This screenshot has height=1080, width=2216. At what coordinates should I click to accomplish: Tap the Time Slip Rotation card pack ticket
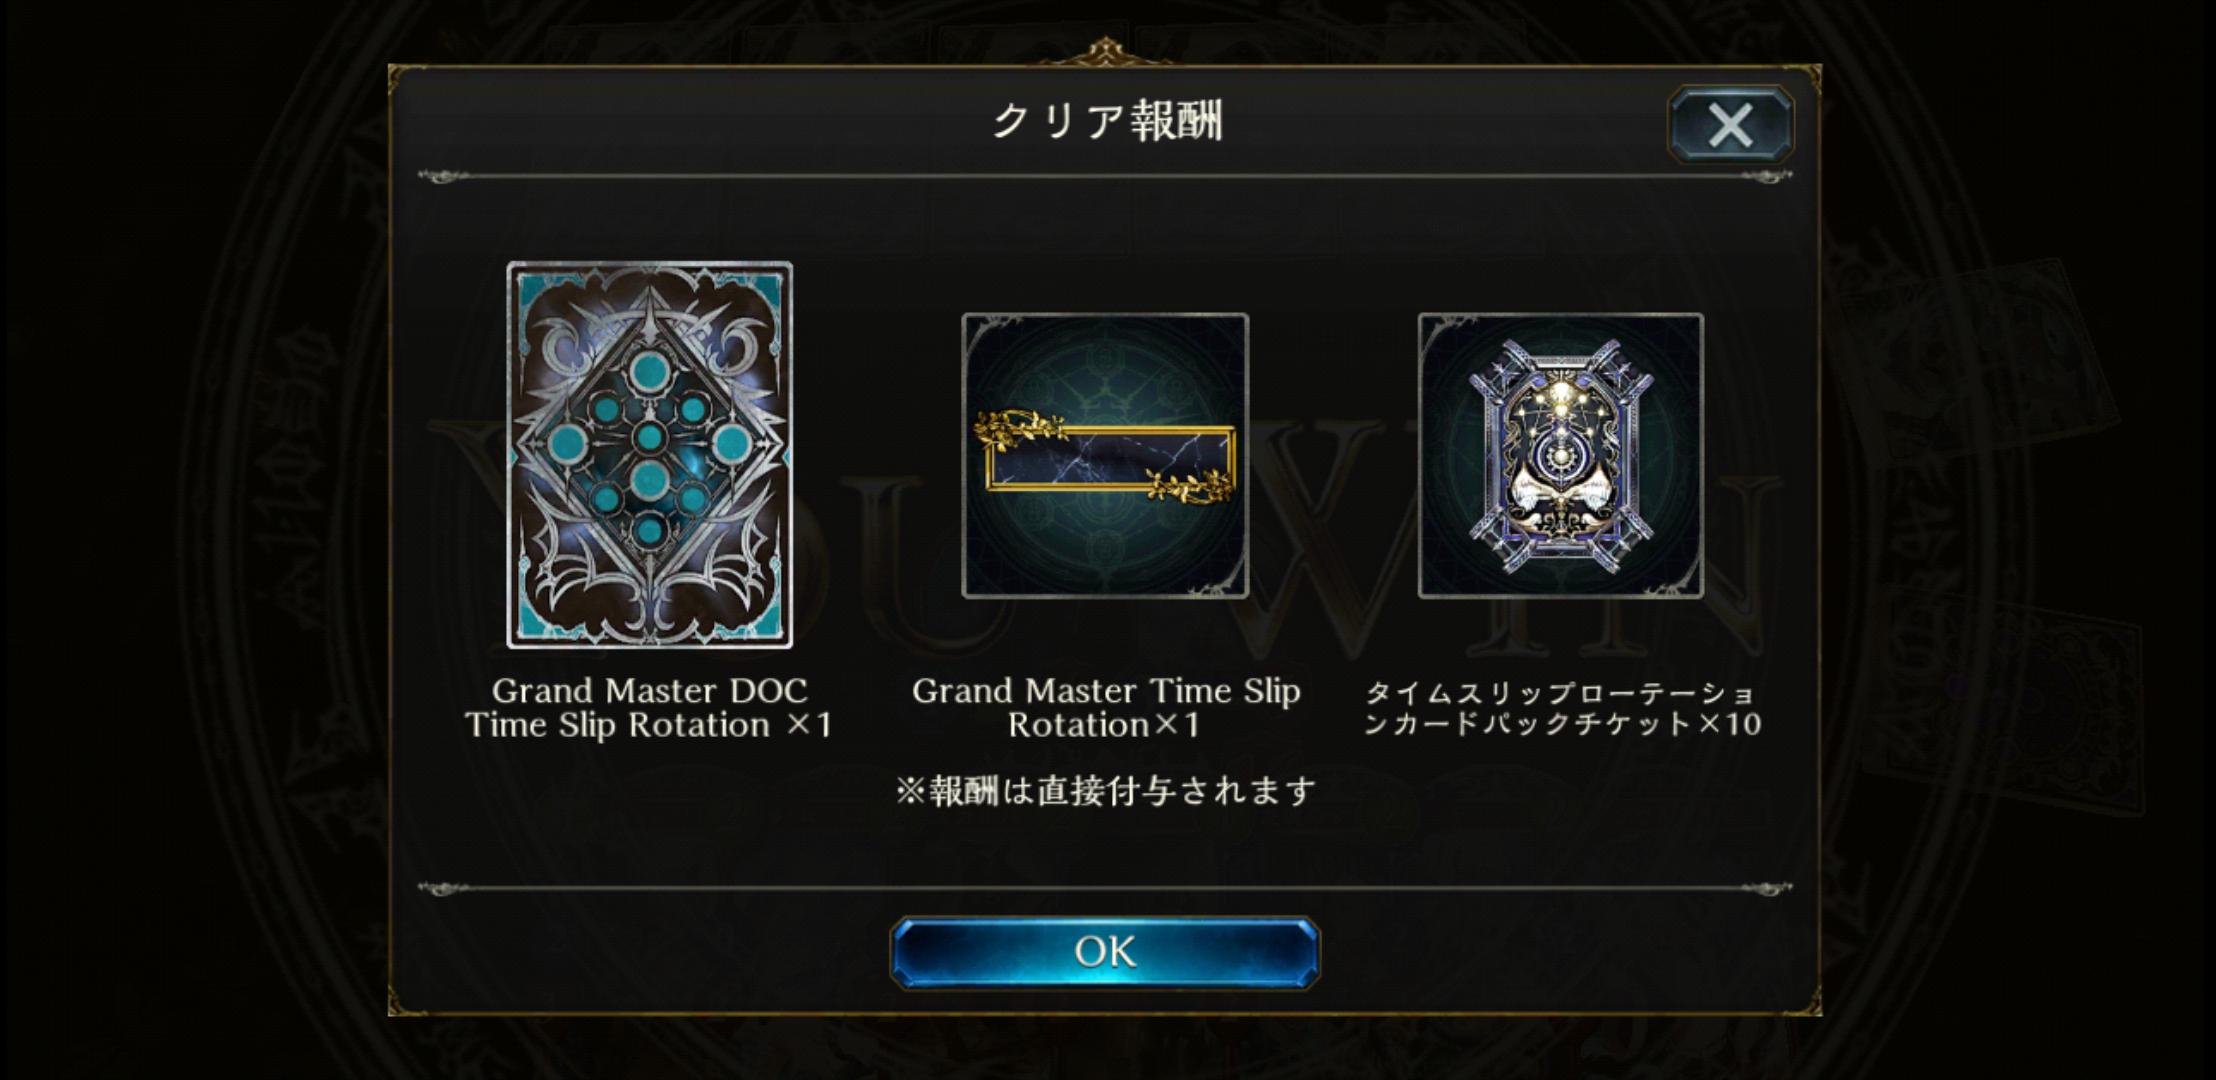point(1561,456)
